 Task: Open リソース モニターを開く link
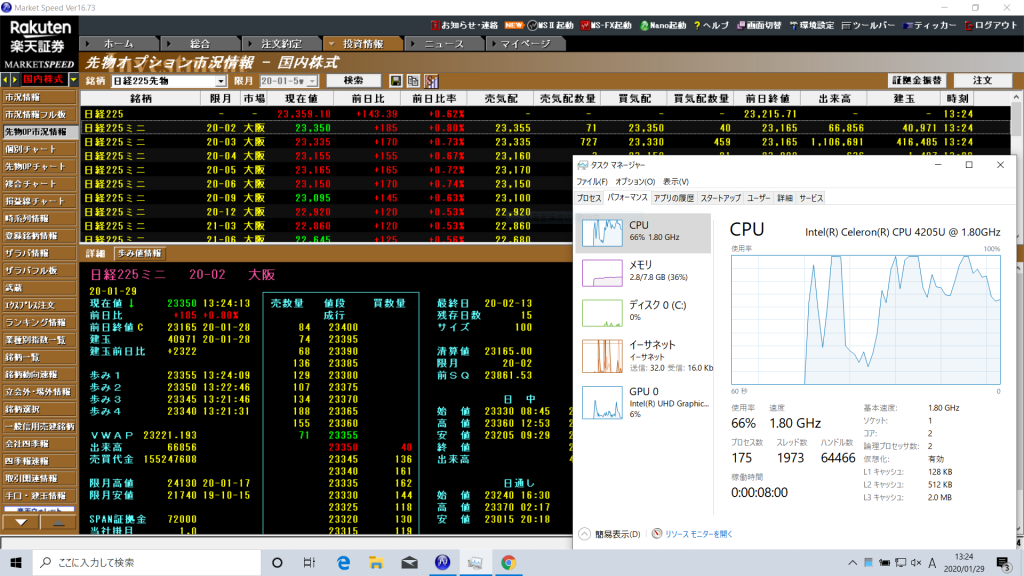[x=698, y=534]
